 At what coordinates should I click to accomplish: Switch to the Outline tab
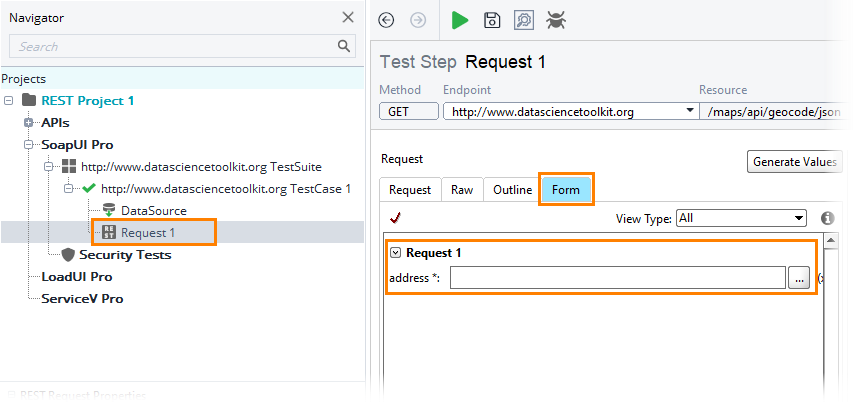[513, 190]
